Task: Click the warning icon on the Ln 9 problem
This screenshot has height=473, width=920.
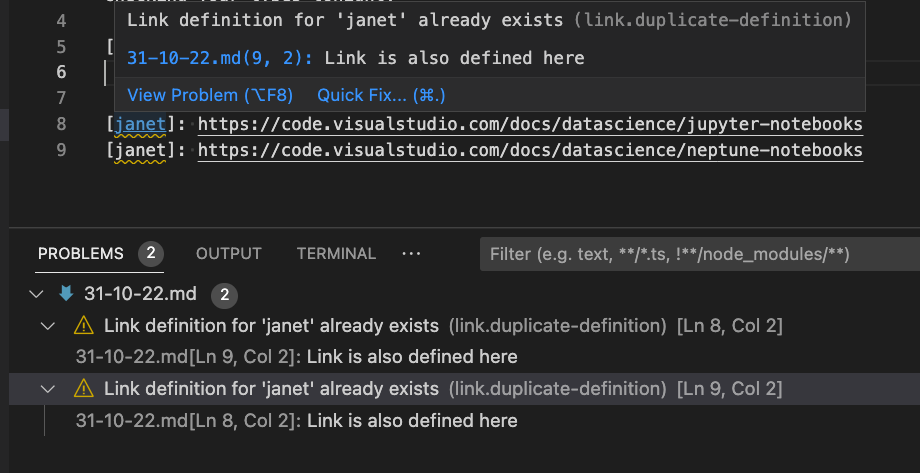Action: click(83, 388)
